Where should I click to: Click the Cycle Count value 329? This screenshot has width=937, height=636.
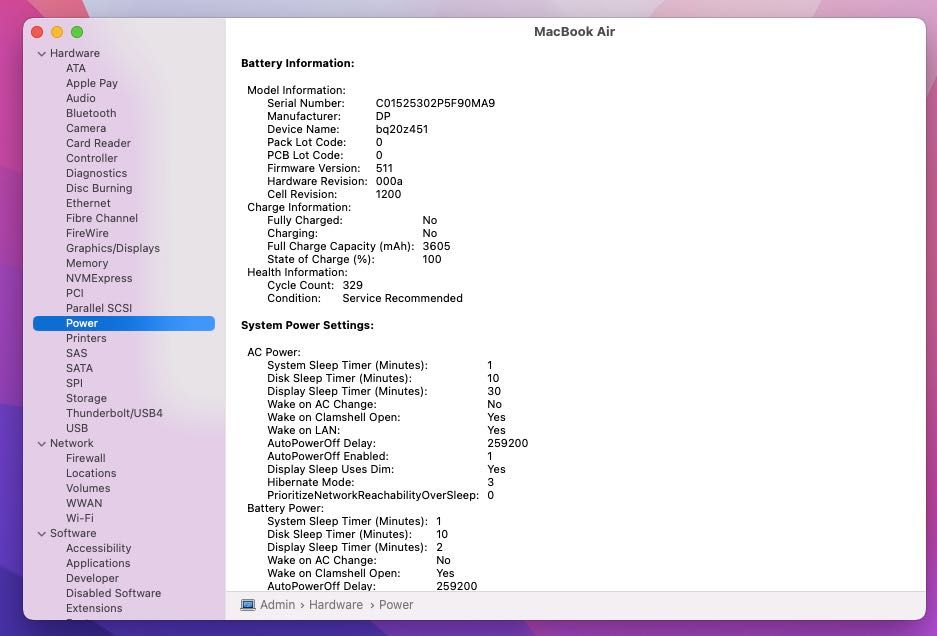(353, 285)
